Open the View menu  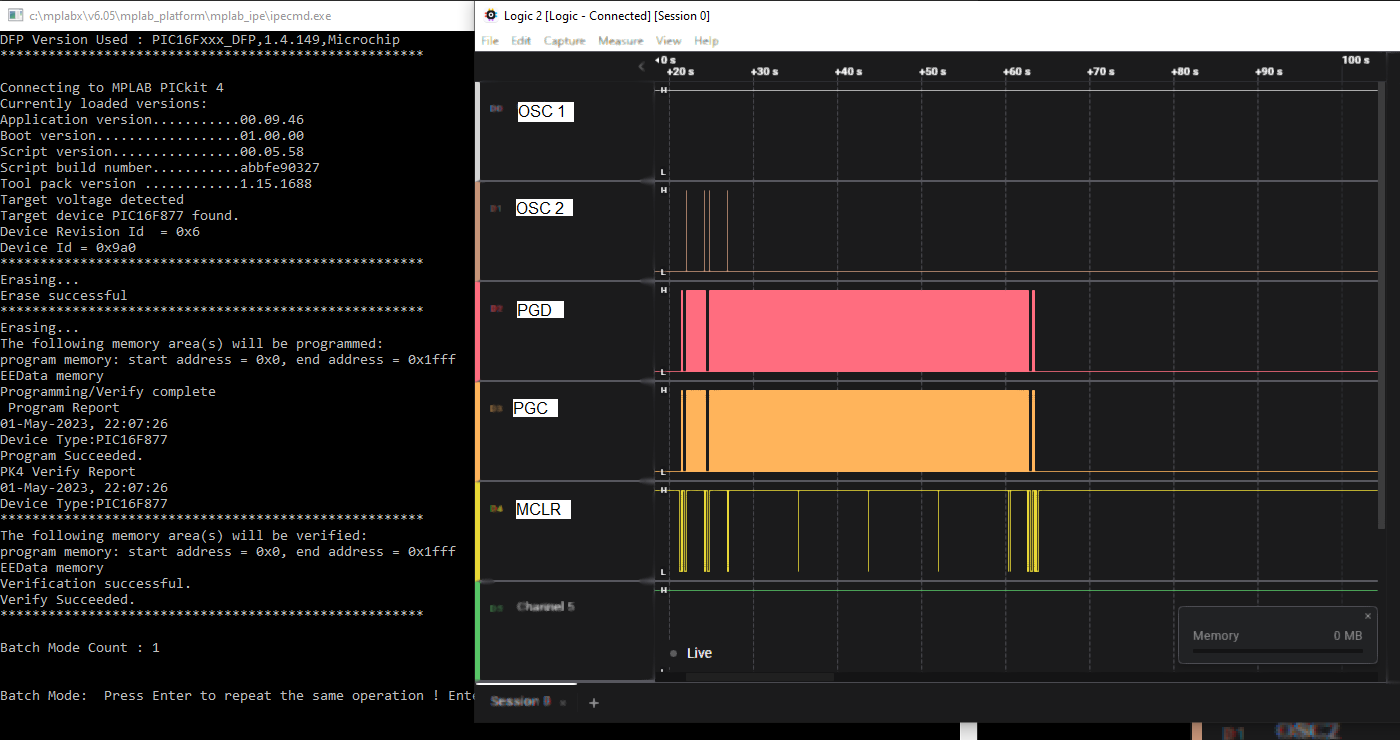[x=668, y=41]
